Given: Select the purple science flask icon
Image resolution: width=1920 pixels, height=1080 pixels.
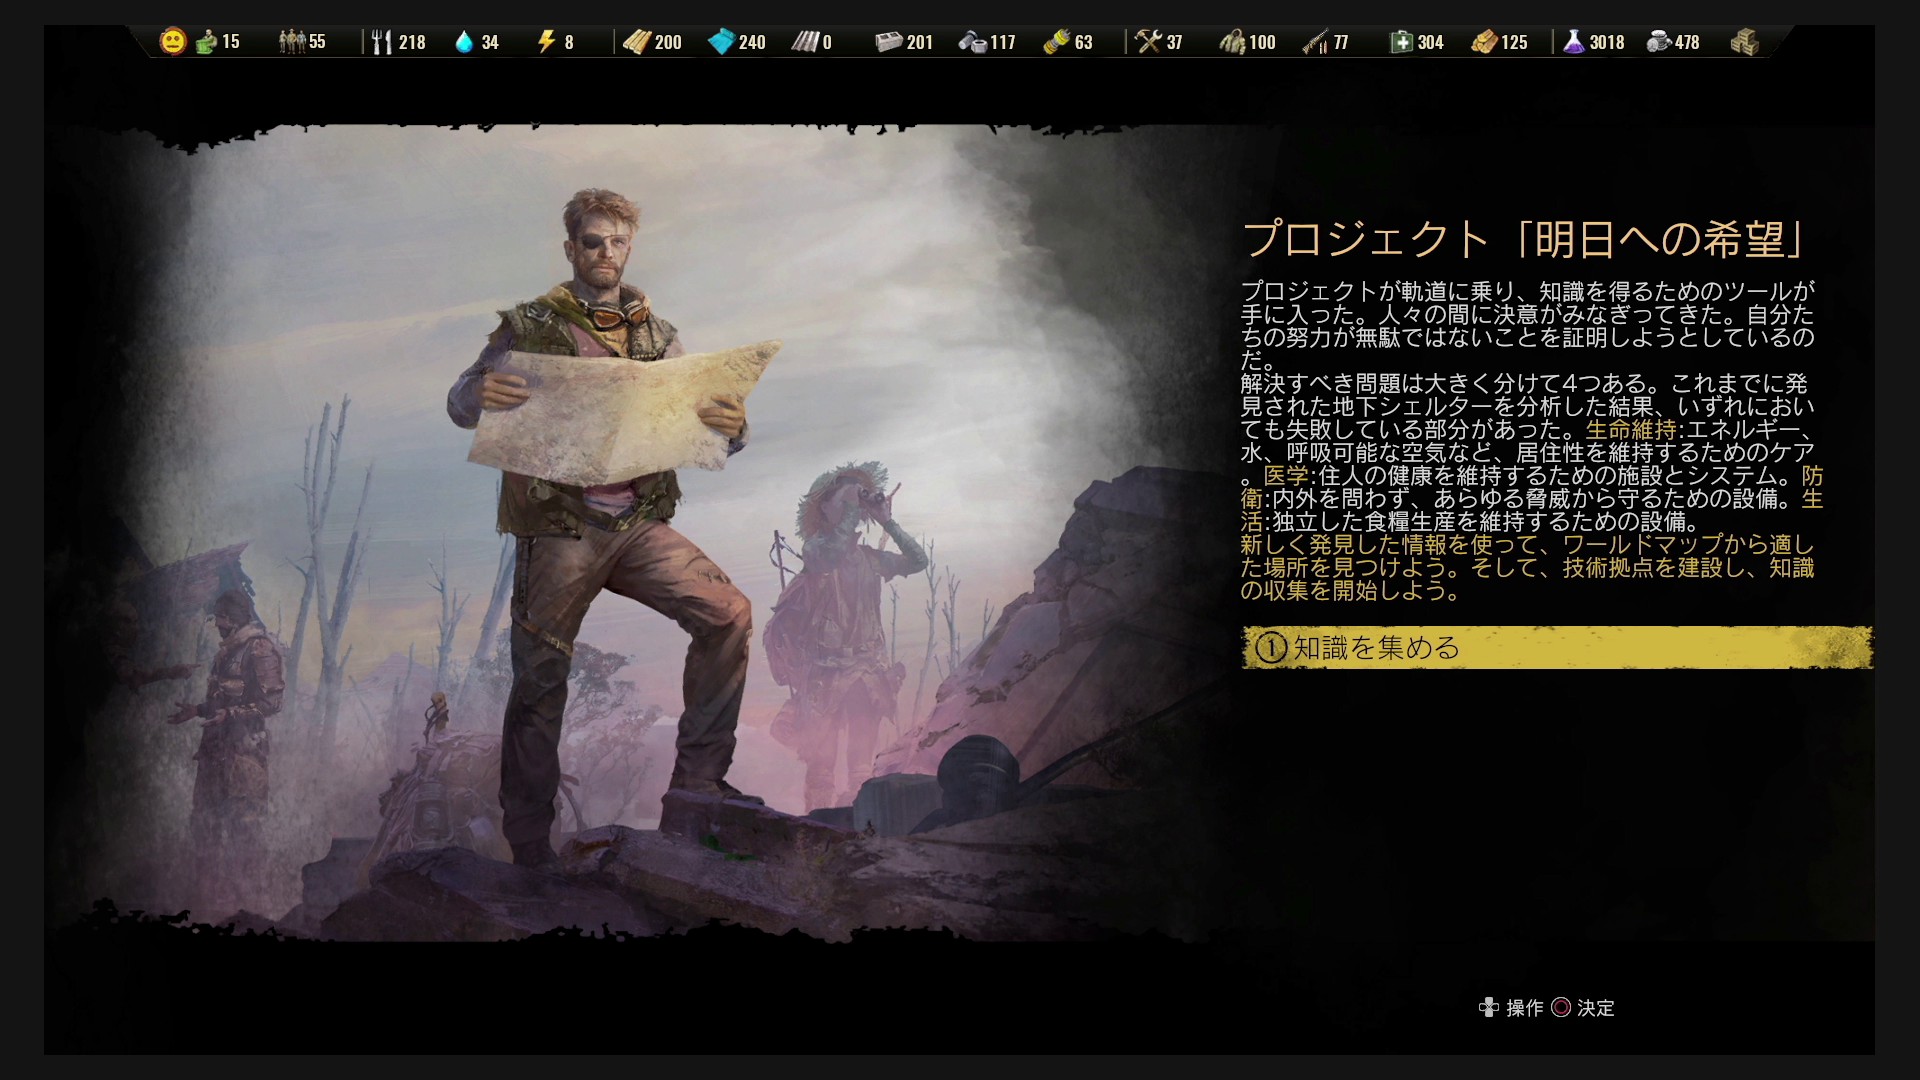Looking at the screenshot, I should (1574, 42).
